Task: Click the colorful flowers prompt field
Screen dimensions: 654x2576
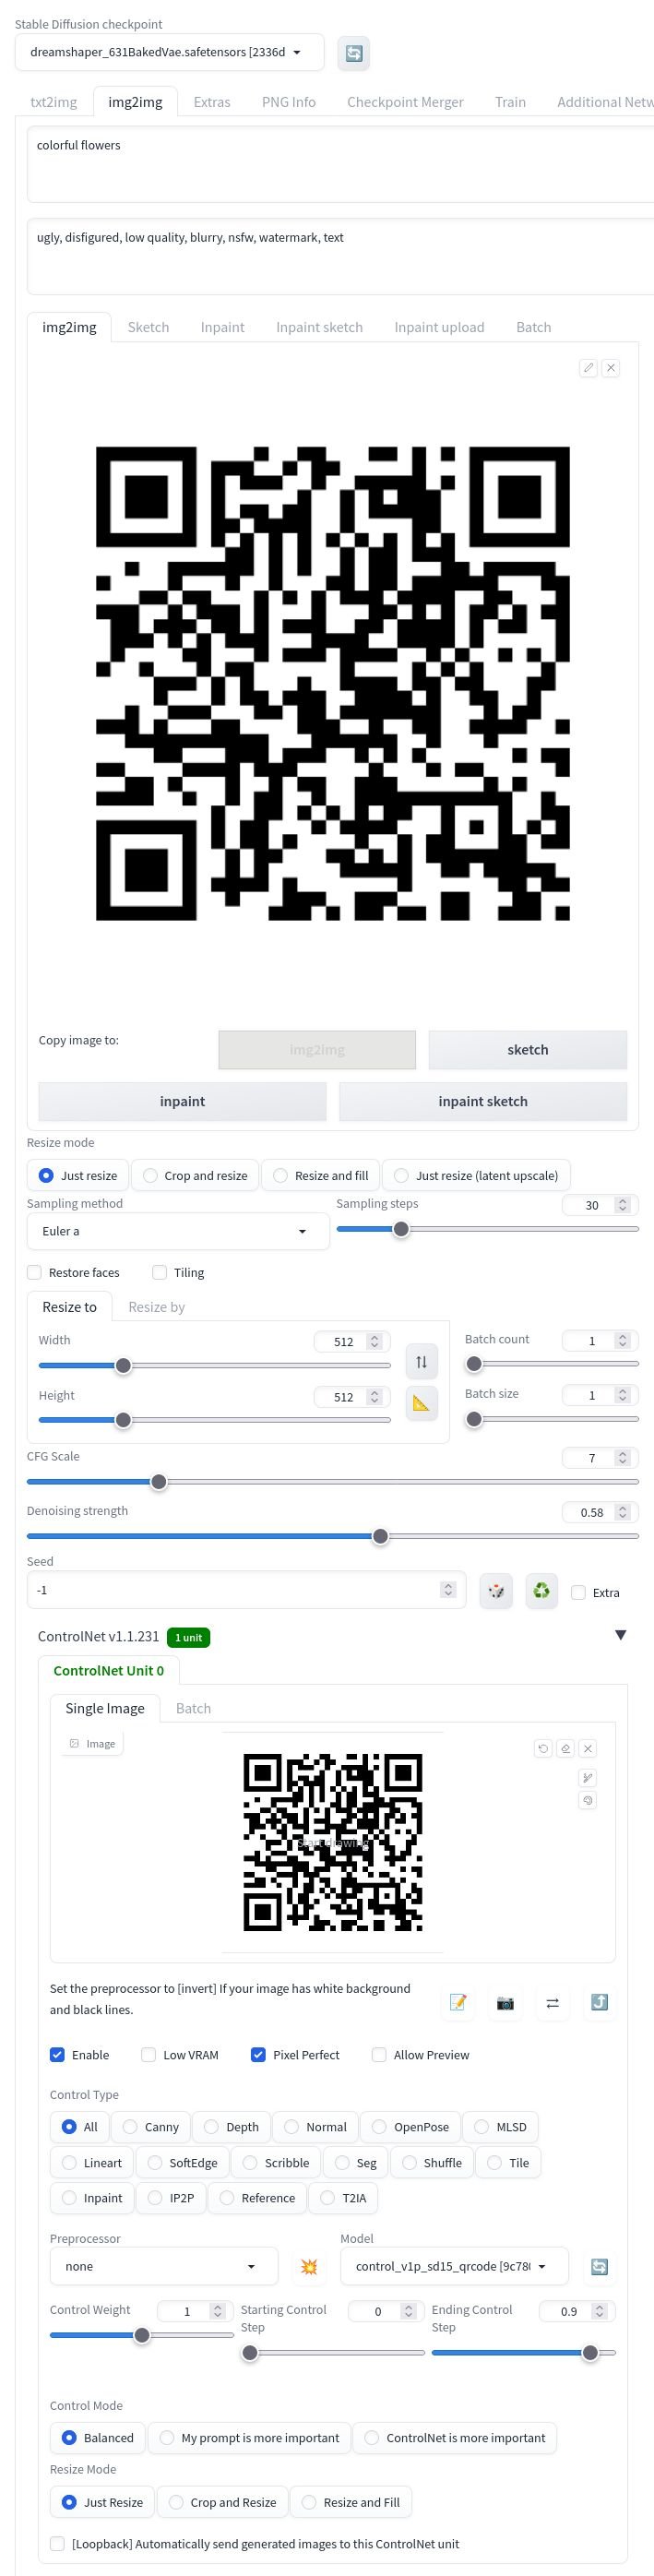Action: tap(340, 164)
